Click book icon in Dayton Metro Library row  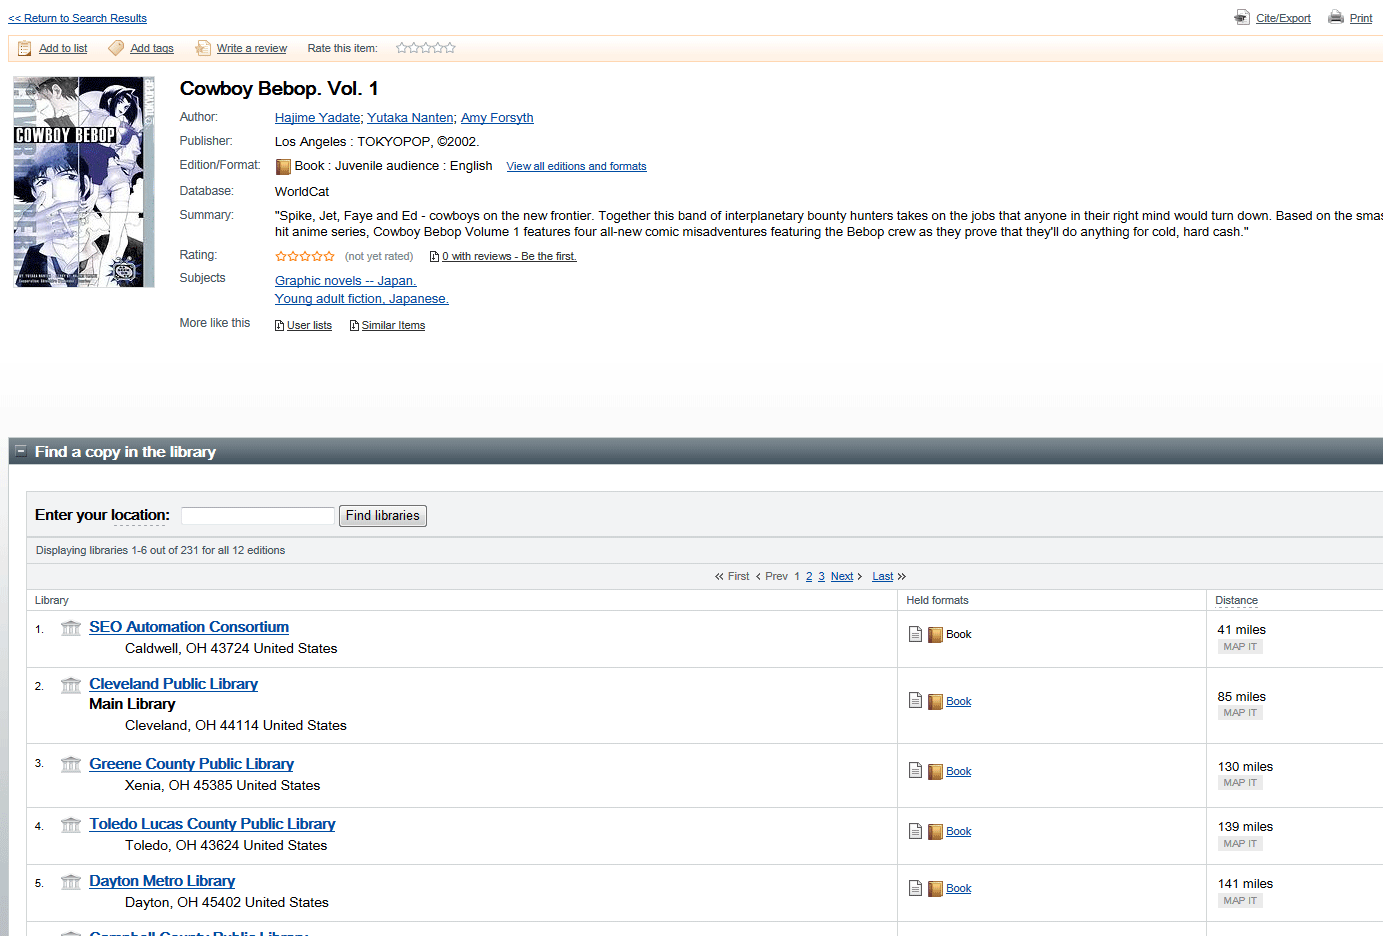[x=935, y=889]
